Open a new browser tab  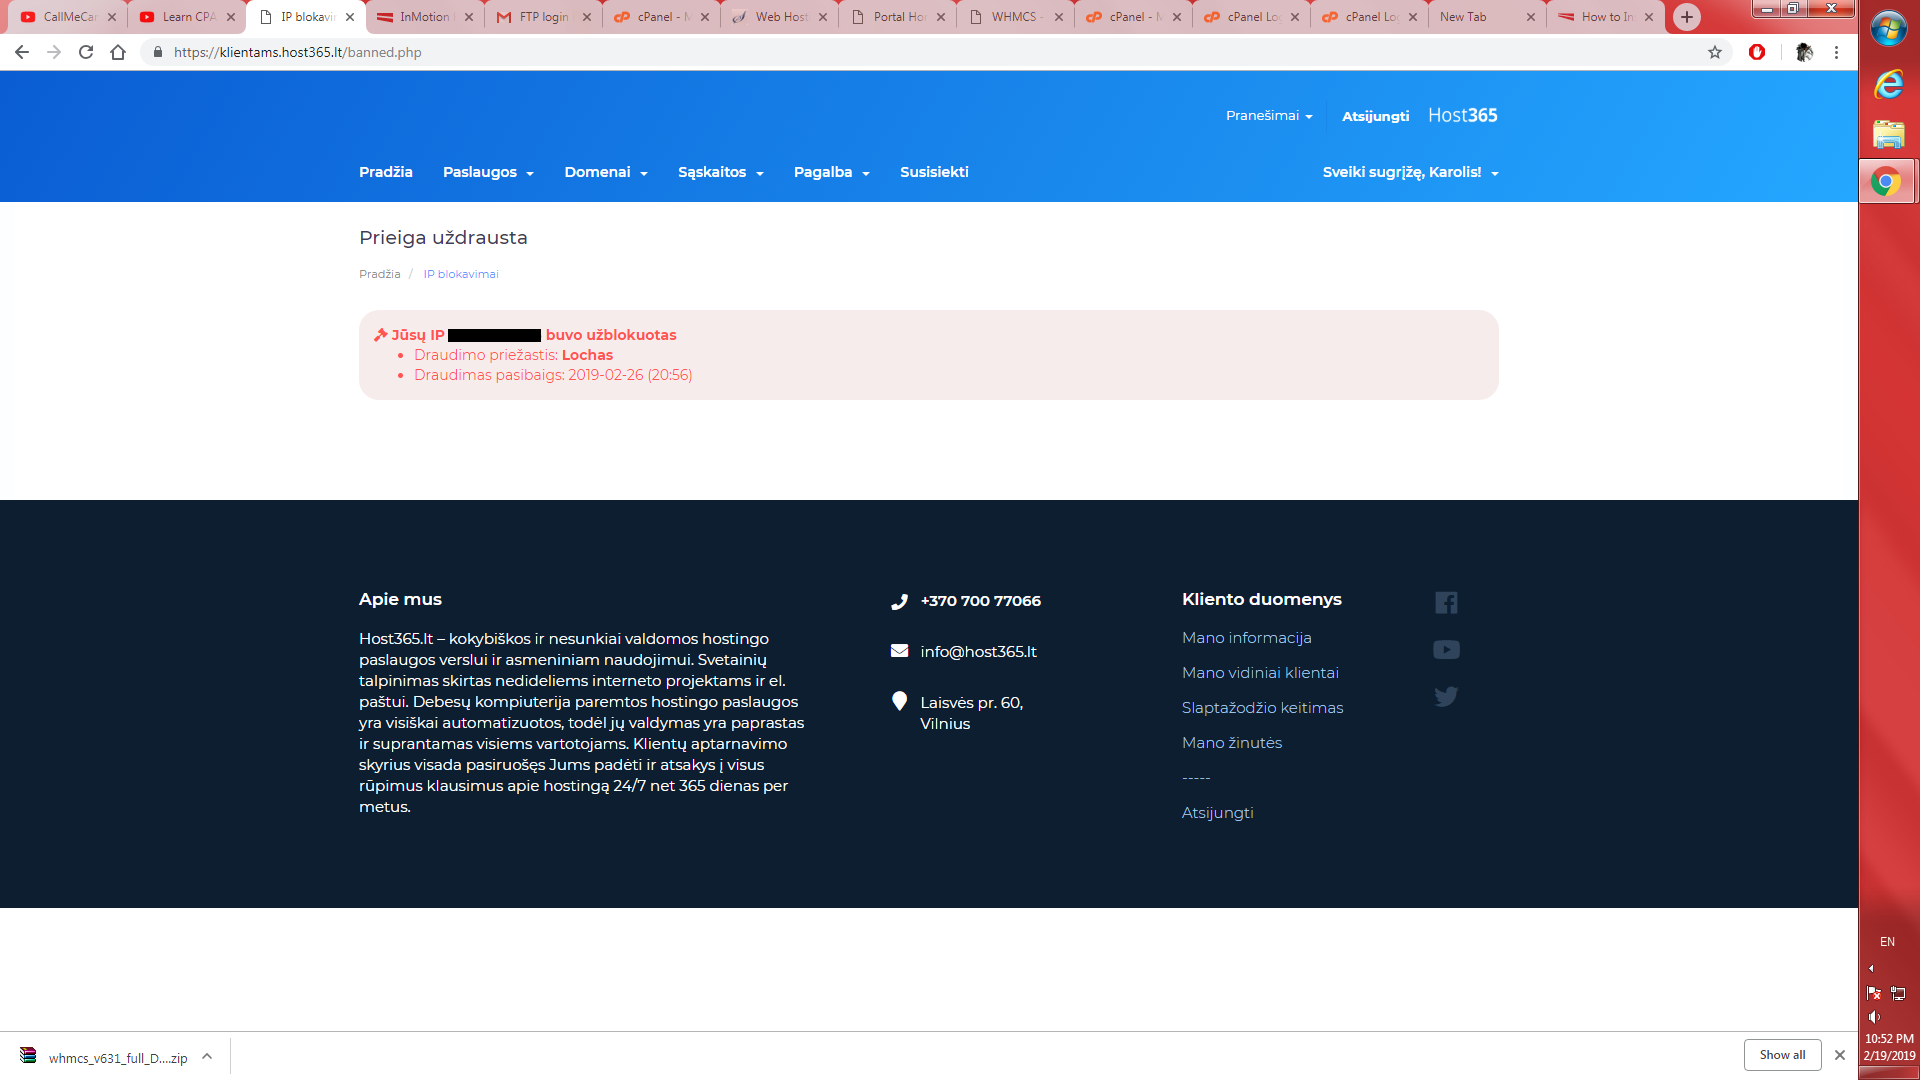point(1687,17)
